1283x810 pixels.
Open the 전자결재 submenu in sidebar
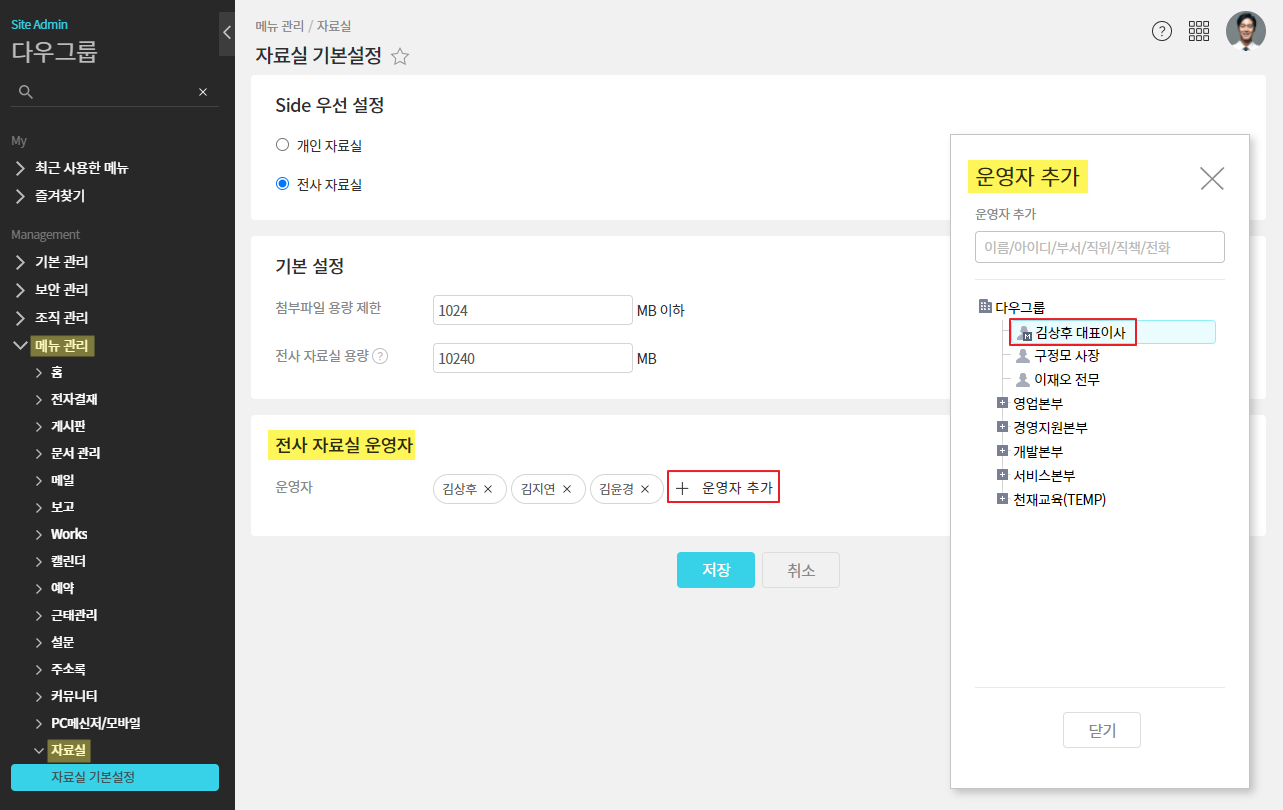tap(73, 399)
